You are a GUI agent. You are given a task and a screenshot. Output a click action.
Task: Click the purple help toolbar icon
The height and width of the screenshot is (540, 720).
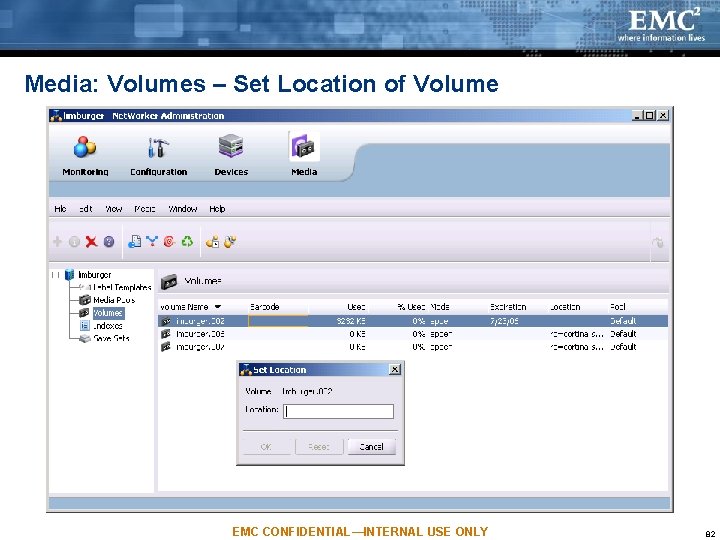click(x=109, y=242)
